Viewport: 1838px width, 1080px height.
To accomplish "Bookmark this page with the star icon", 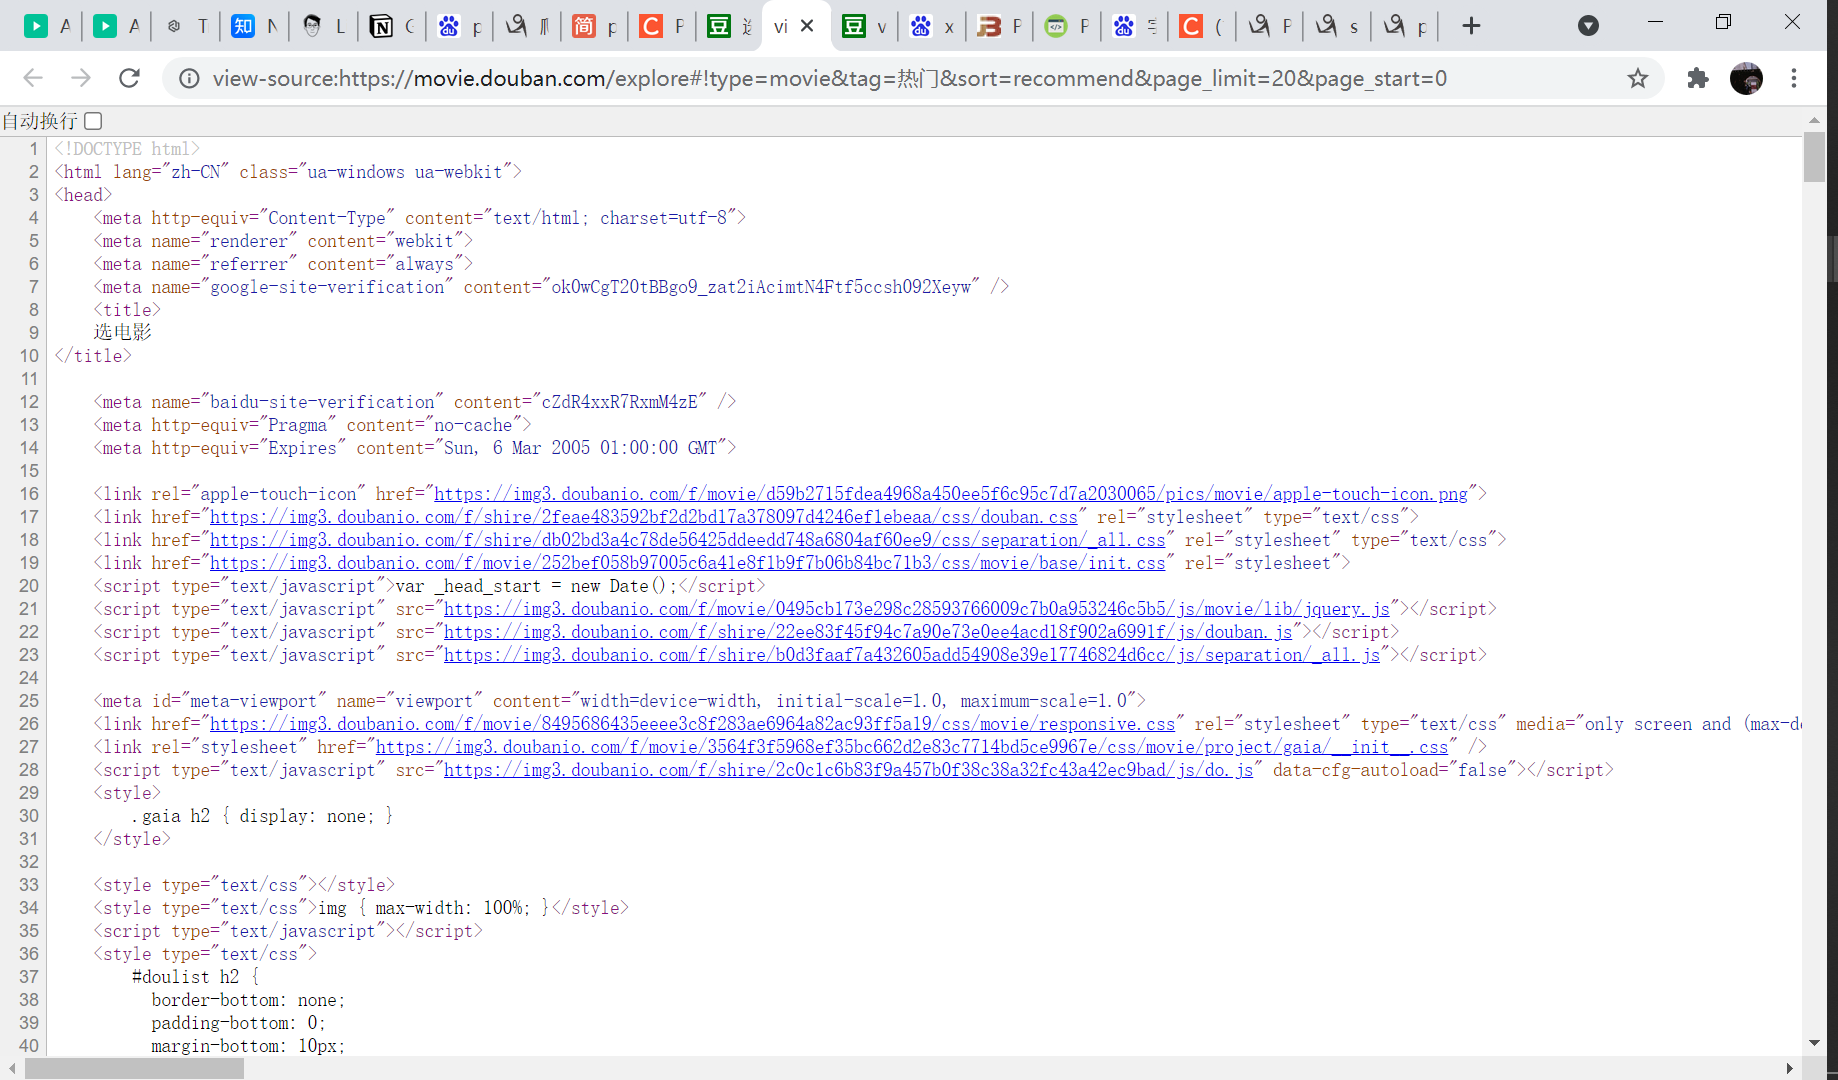I will pos(1637,78).
